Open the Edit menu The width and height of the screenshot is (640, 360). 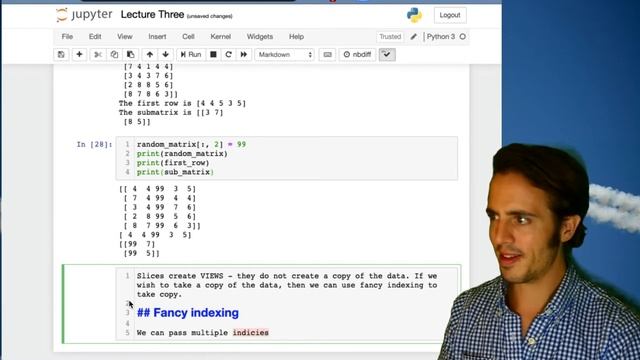[x=95, y=37]
